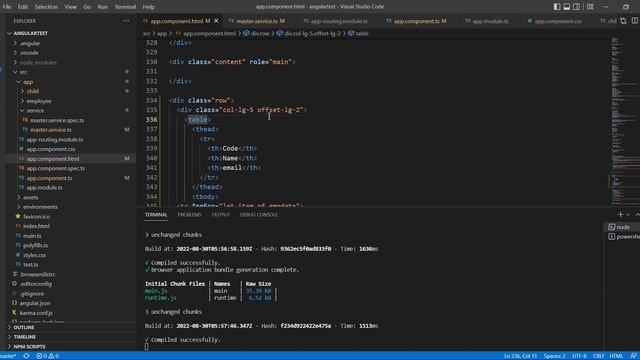Open the Selection menu
Screen dimensions: 640x360
point(46,7)
